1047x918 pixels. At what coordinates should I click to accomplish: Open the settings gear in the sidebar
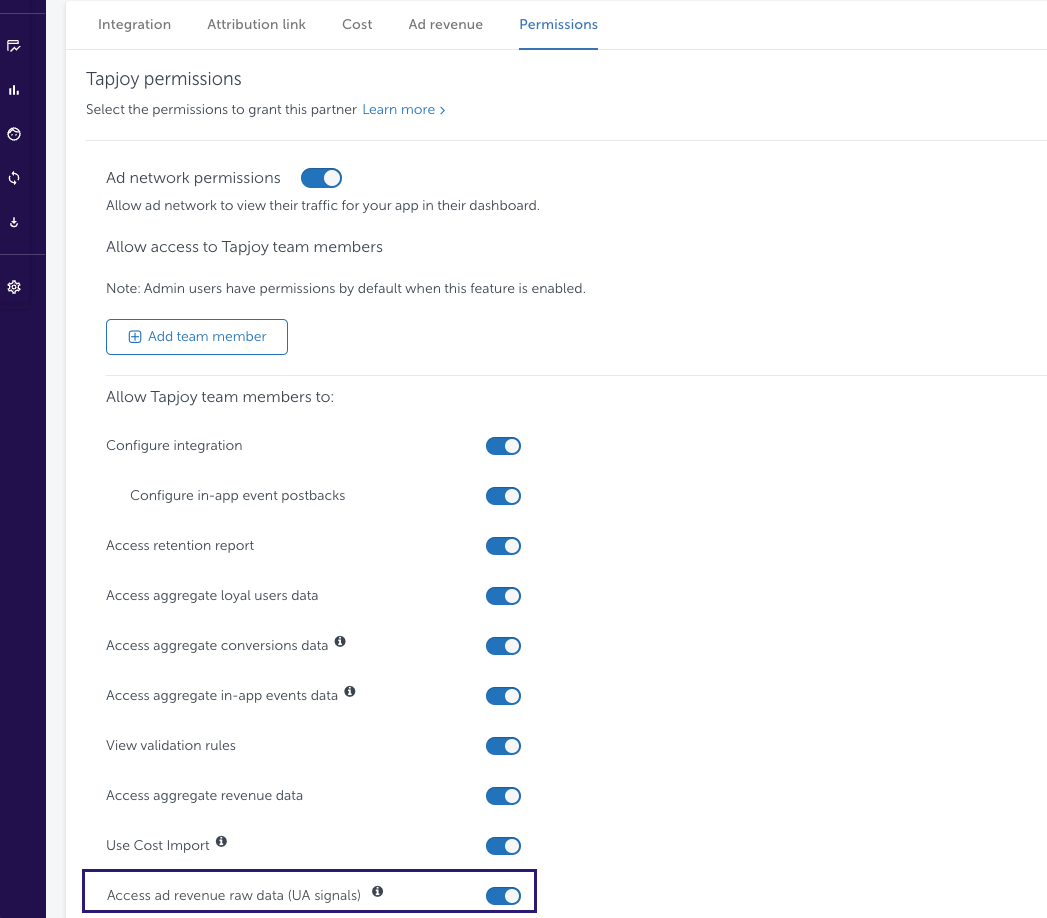[x=14, y=287]
